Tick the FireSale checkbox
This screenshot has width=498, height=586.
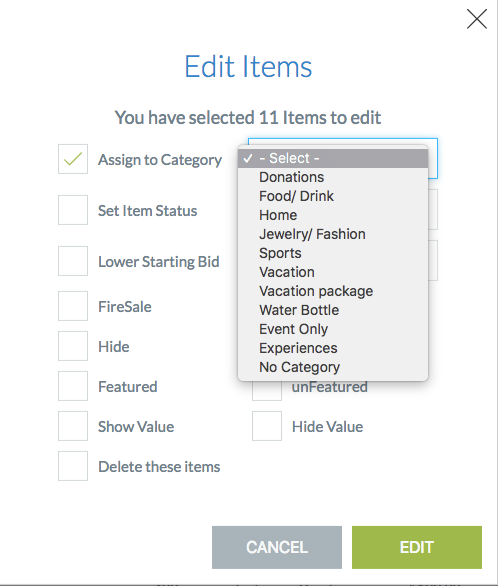73,306
